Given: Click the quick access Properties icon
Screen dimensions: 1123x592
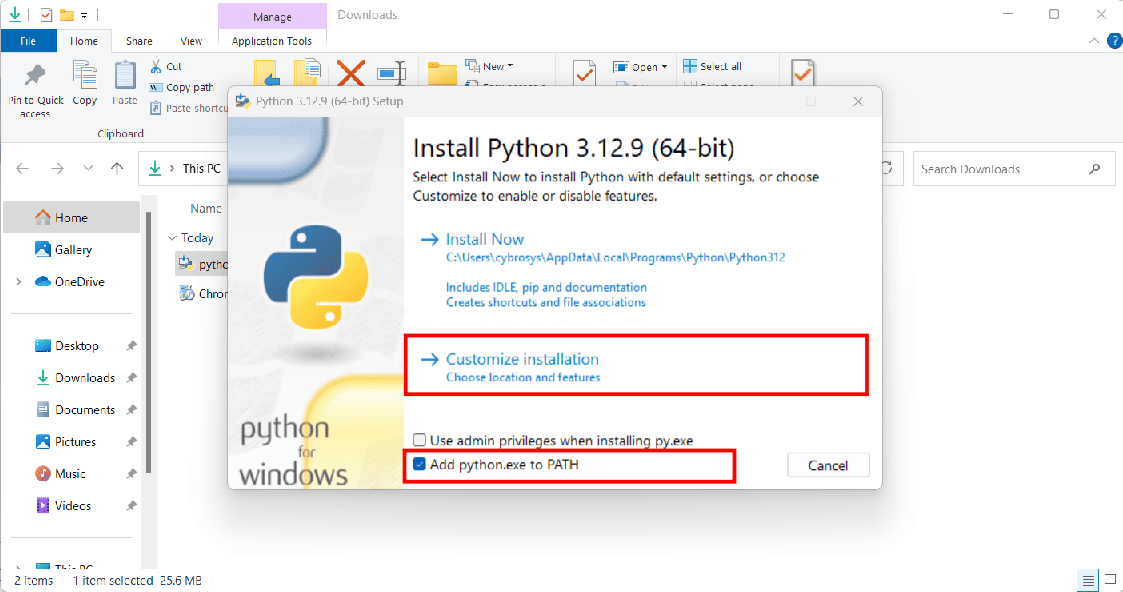Looking at the screenshot, I should tap(47, 15).
